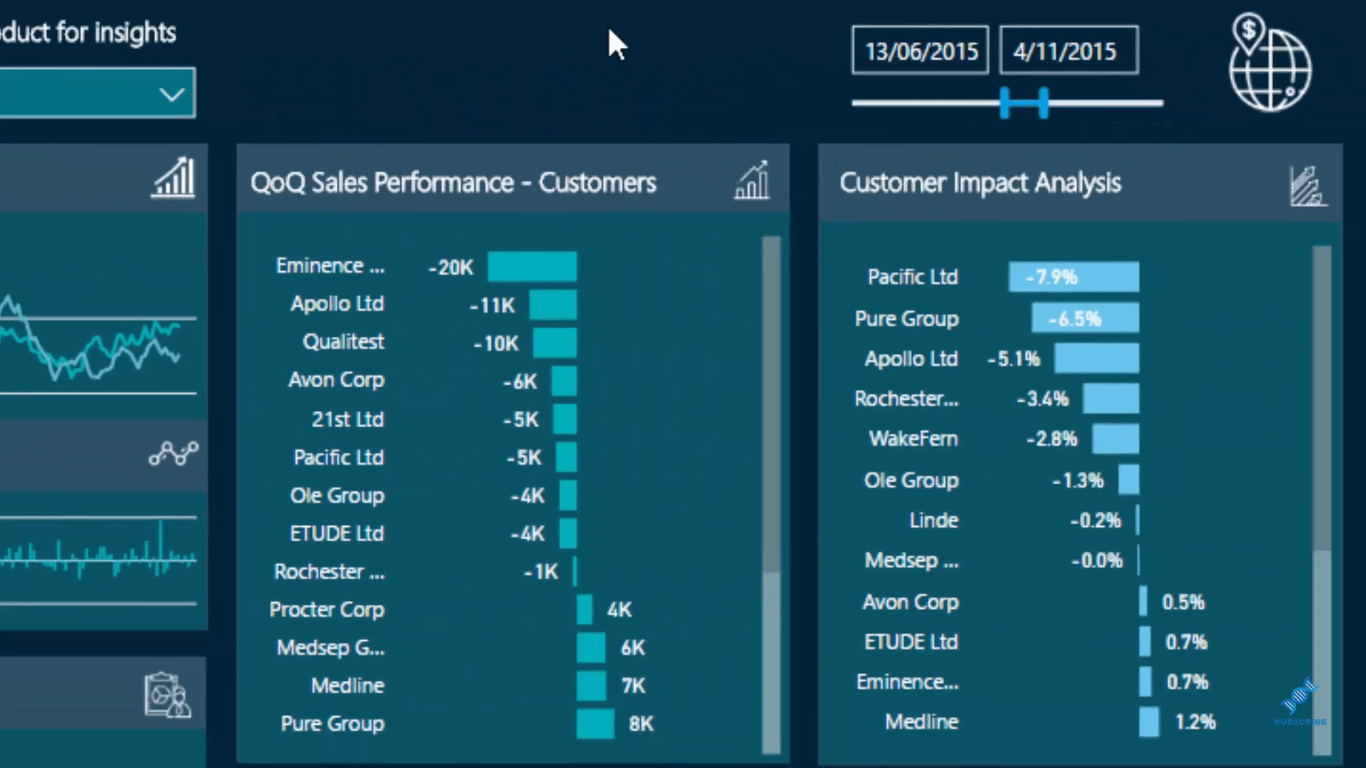1366x768 pixels.
Task: Click the Customer Impact Analysis chart icon
Action: coord(1307,186)
